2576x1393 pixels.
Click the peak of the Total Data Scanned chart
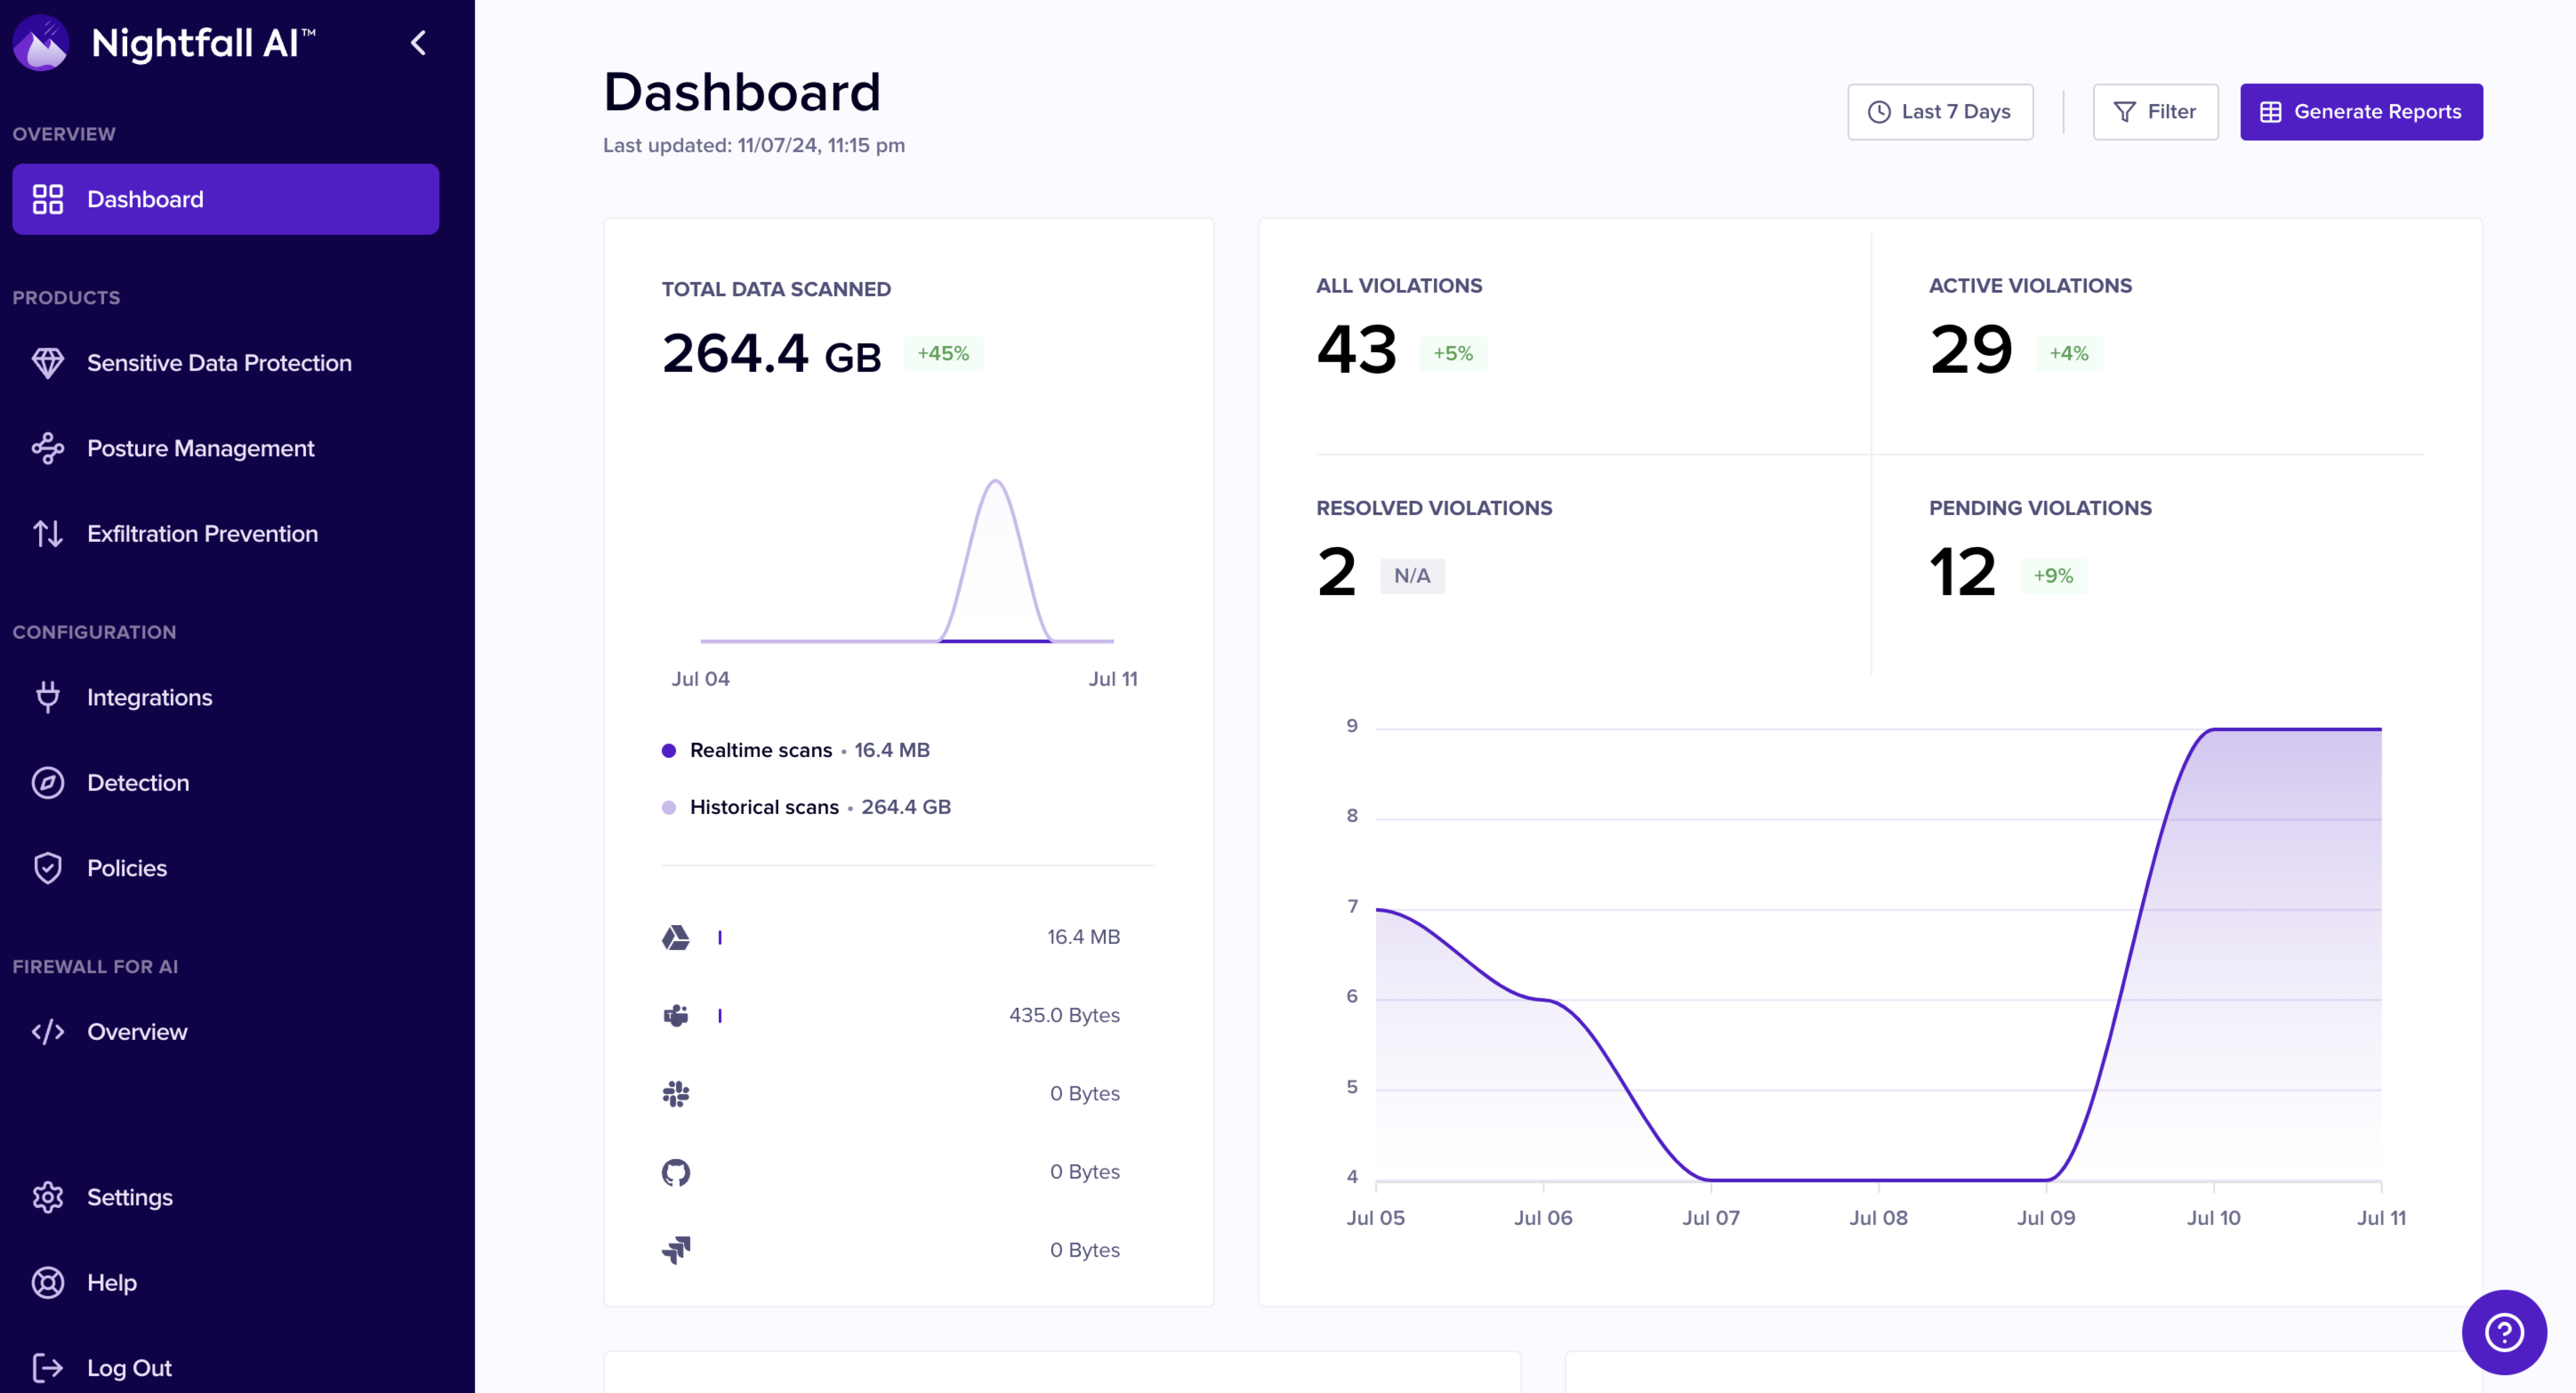[x=996, y=482]
